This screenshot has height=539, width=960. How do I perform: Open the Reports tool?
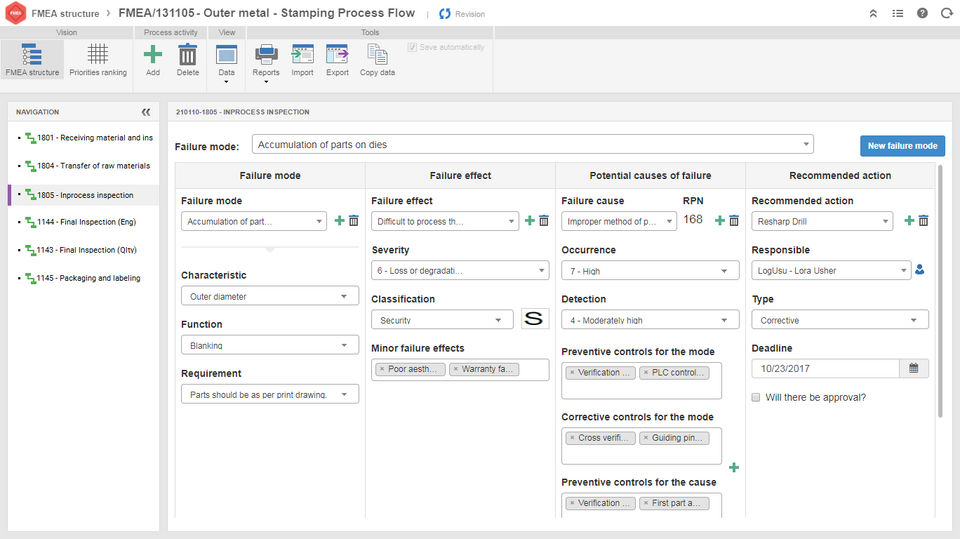(x=266, y=59)
